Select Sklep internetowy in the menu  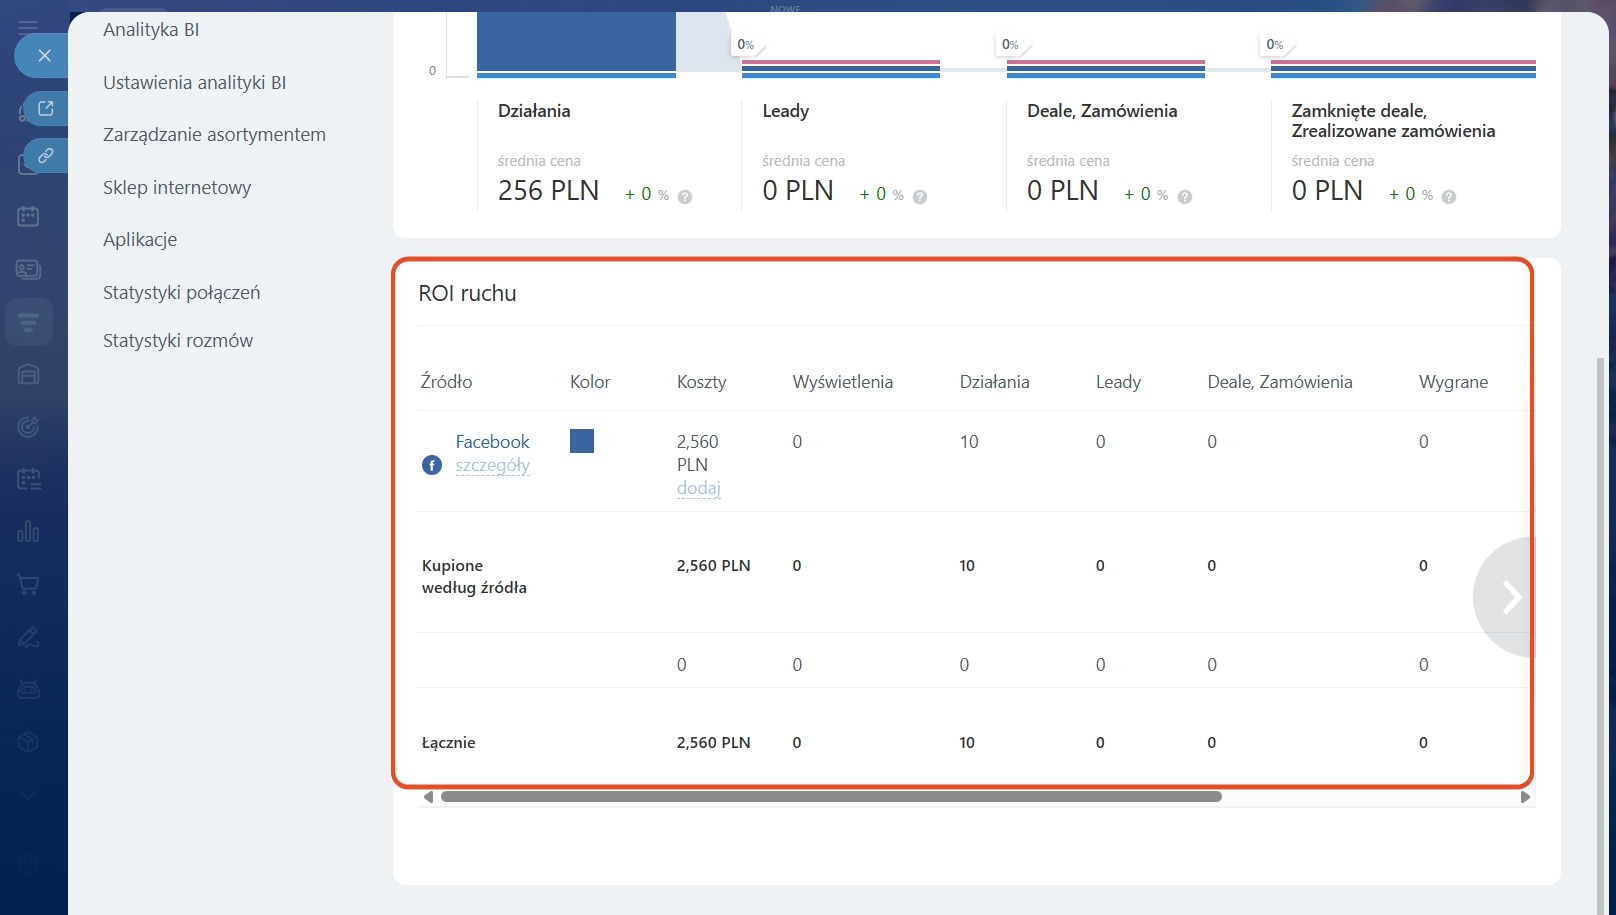177,188
